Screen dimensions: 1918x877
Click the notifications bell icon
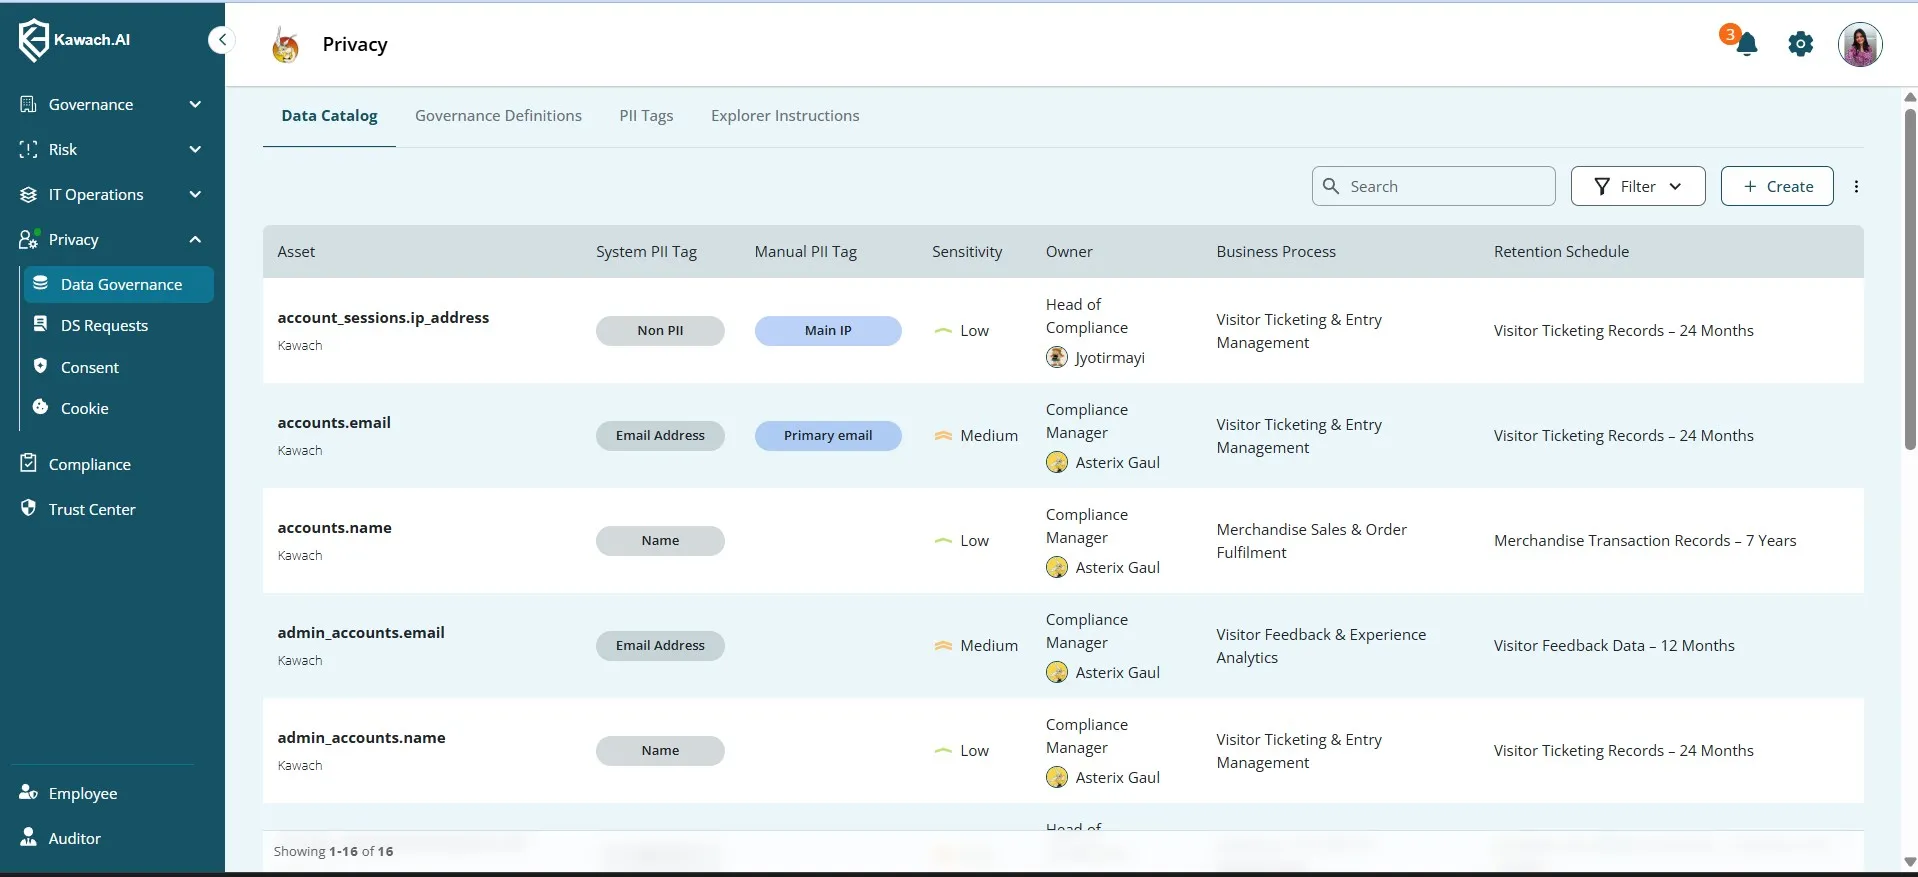point(1746,44)
